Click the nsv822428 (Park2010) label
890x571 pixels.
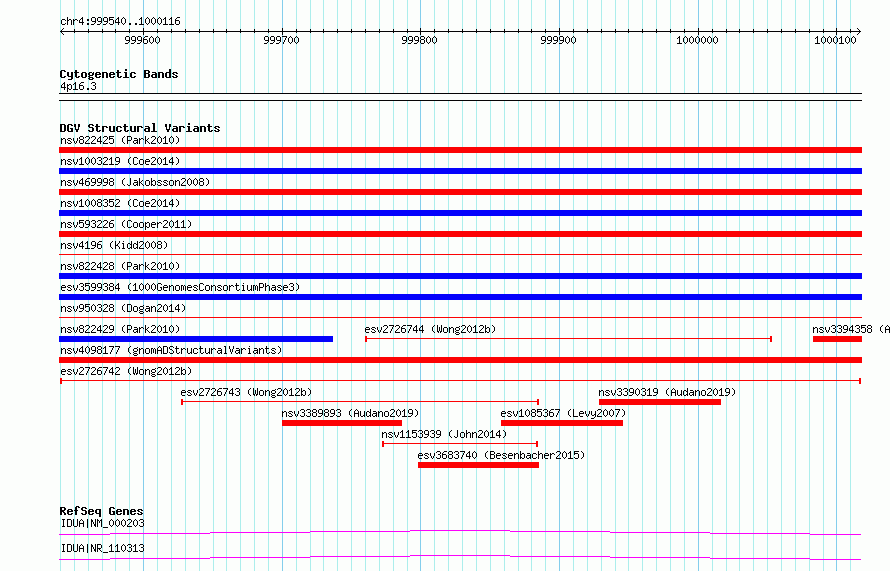120,266
